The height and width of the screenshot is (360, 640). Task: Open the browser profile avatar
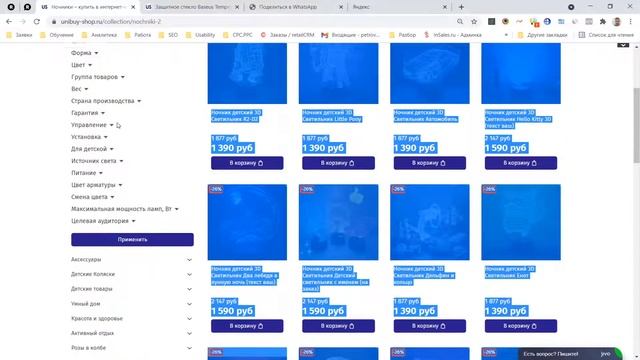tap(617, 21)
